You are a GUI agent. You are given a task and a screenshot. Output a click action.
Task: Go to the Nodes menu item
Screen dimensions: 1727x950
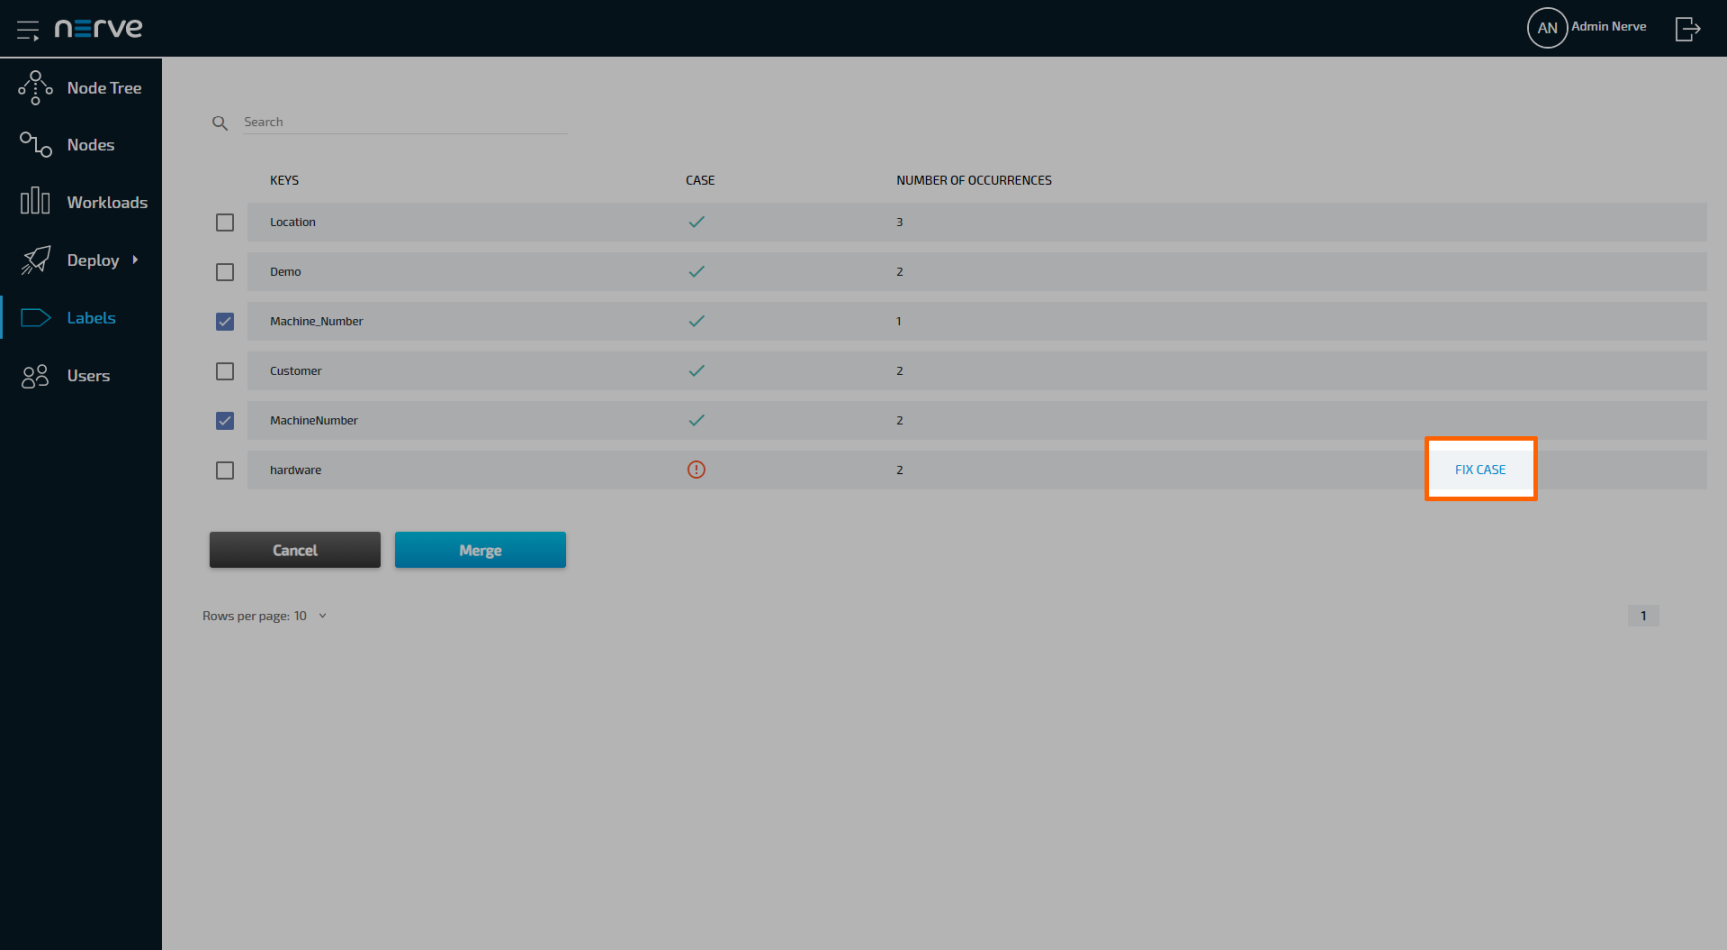pos(90,145)
